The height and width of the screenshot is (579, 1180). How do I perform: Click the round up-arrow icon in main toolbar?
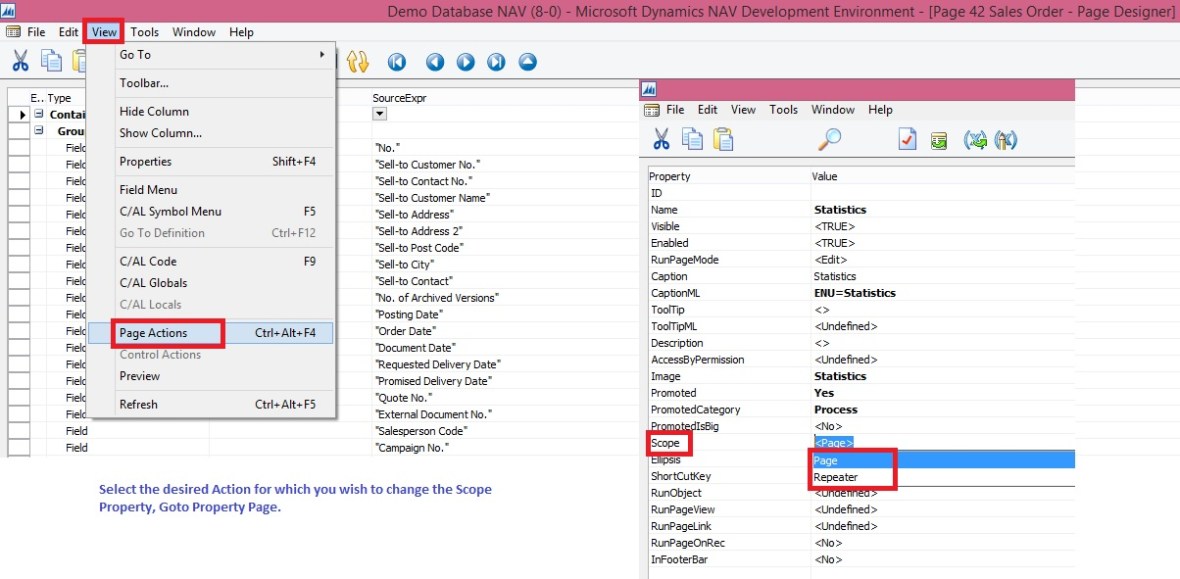click(x=527, y=62)
